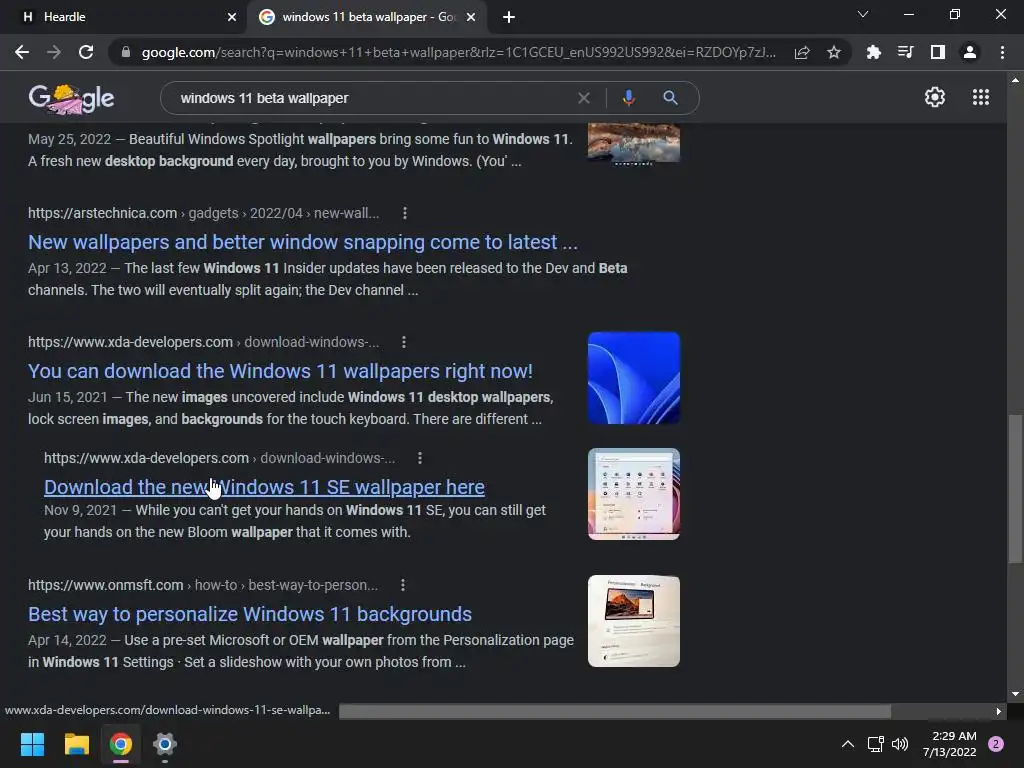The image size is (1024, 768).
Task: Click the magnifier search button
Action: [x=670, y=98]
